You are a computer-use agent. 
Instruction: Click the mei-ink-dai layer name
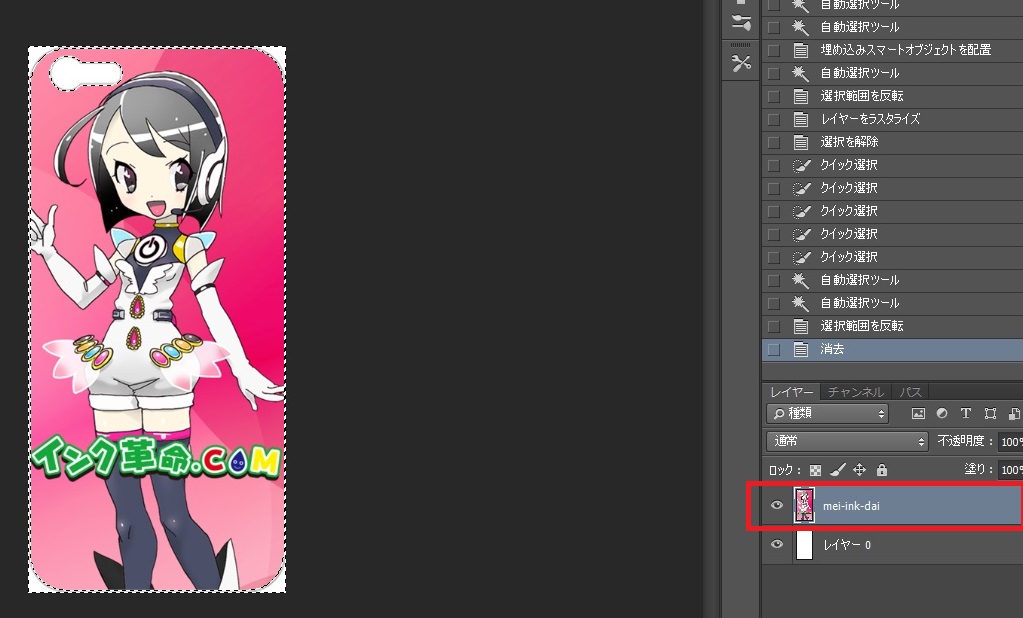851,506
